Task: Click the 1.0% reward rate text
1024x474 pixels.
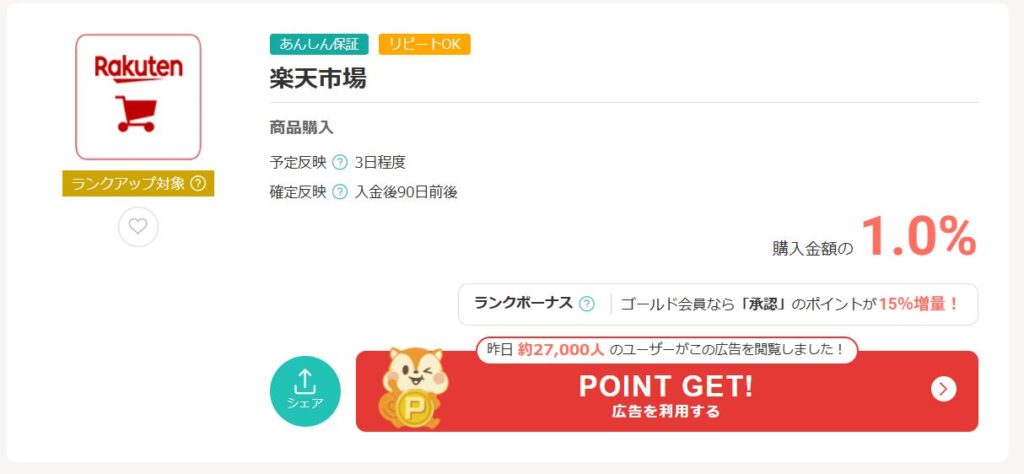Action: (x=919, y=237)
